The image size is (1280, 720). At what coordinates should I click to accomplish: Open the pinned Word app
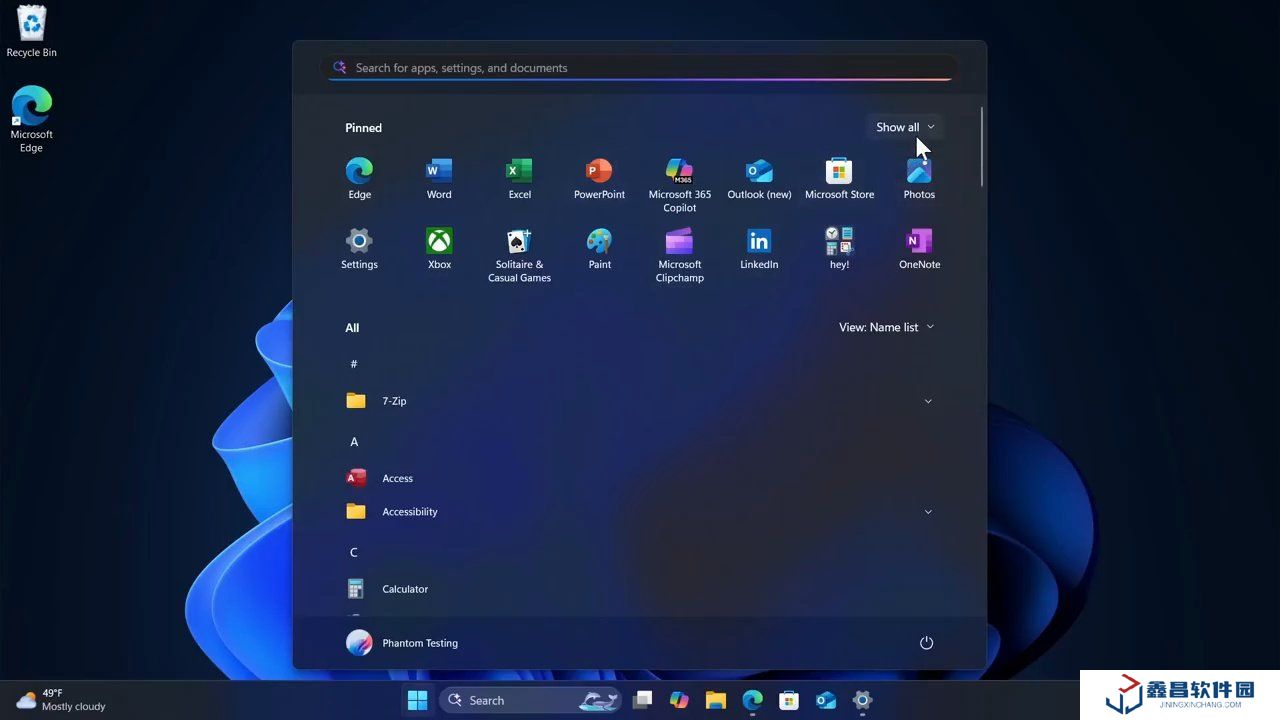439,178
